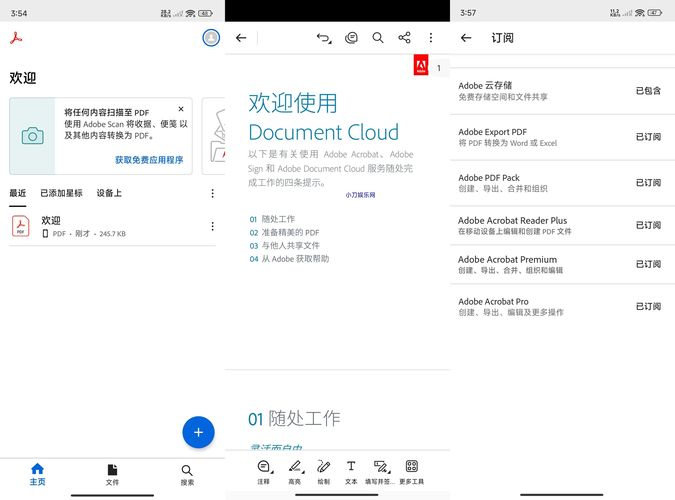Choose the 绘制 draw tool
Viewport: 675px width, 500px height.
pyautogui.click(x=323, y=472)
